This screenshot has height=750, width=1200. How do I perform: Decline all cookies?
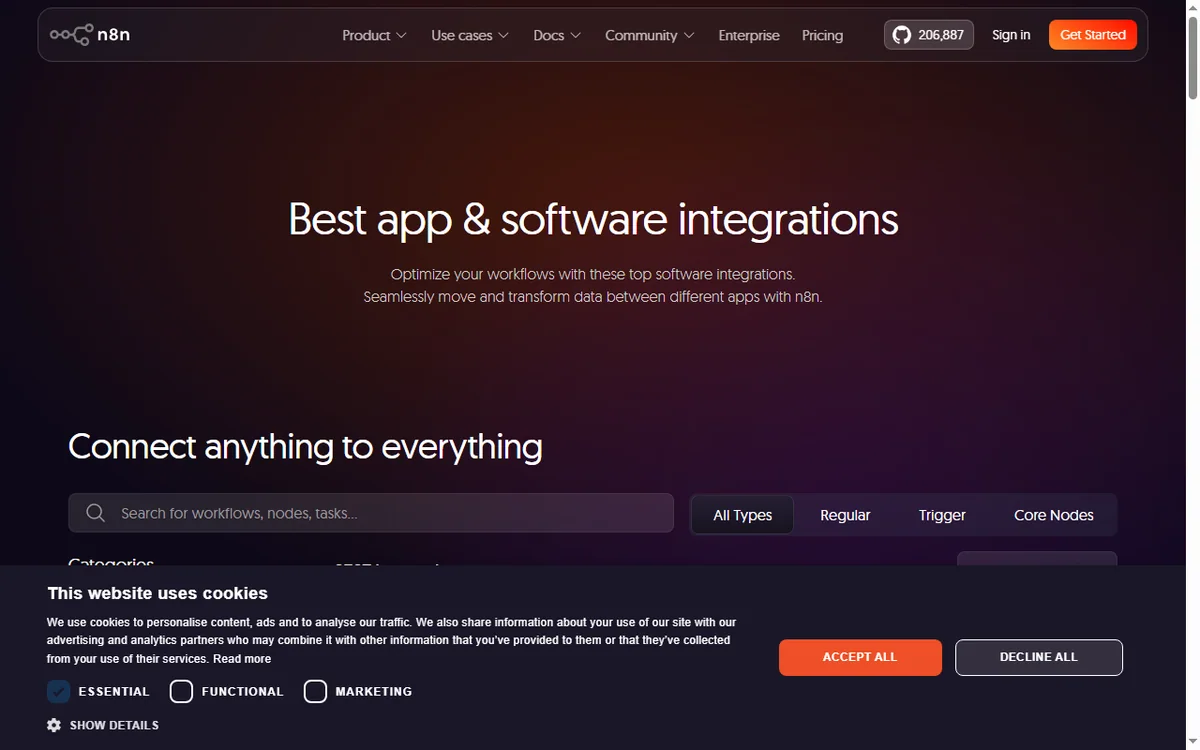point(1039,657)
